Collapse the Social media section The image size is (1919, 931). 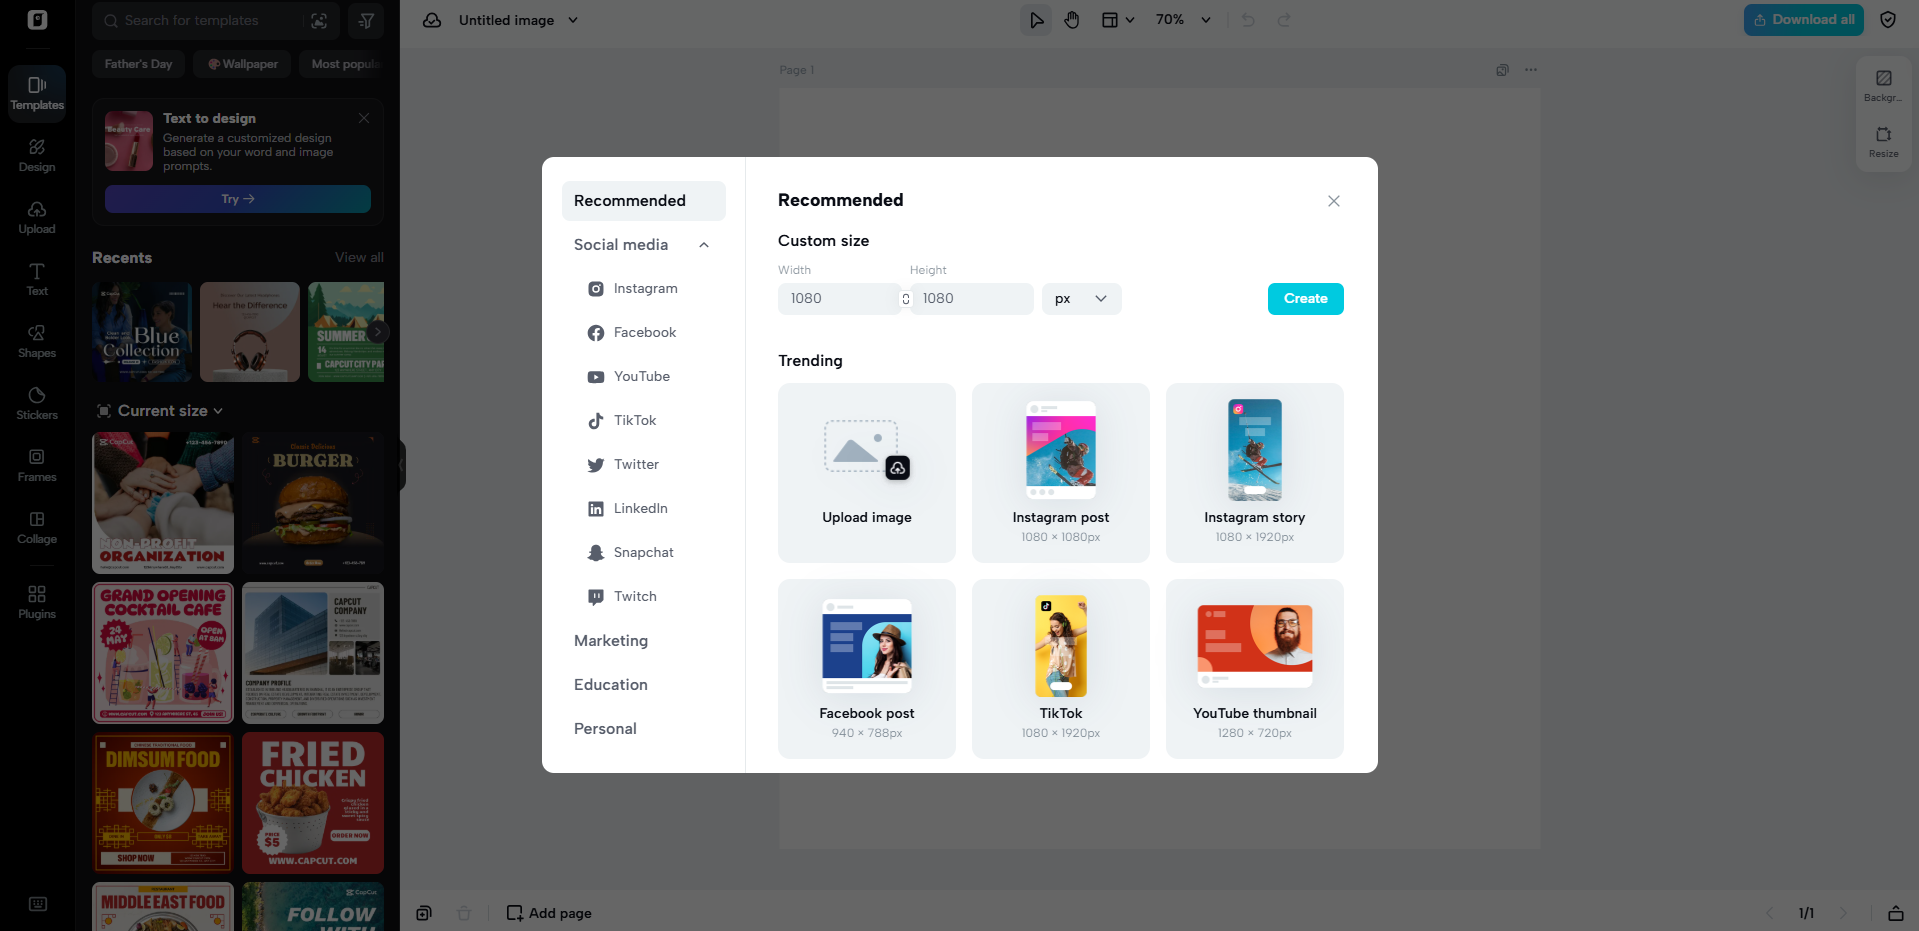coord(703,244)
